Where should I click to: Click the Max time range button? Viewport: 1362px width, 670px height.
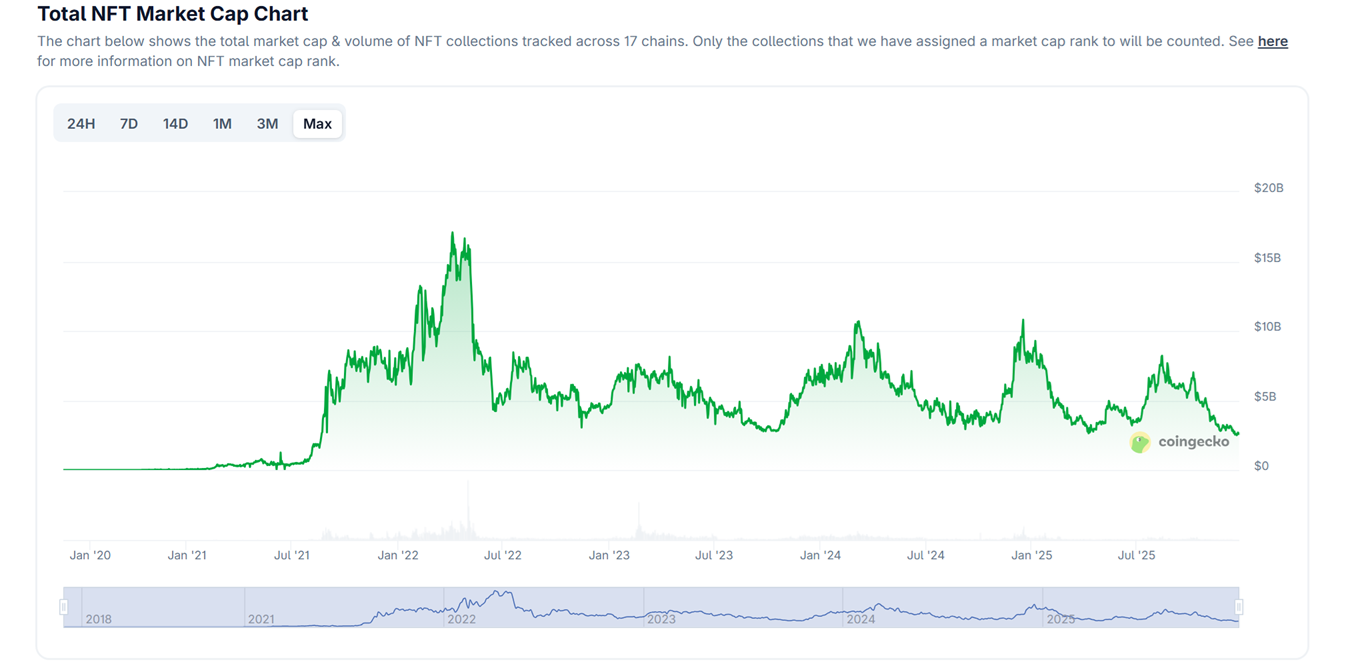click(317, 123)
